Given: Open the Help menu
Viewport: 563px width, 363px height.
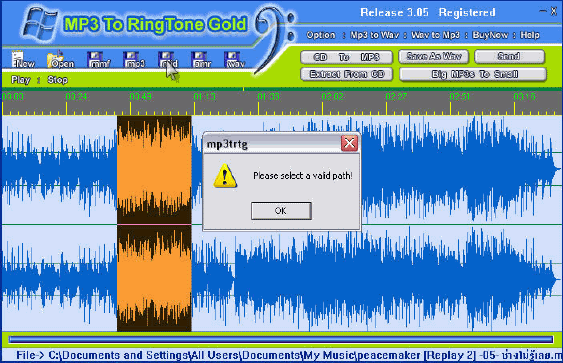Looking at the screenshot, I should click(x=530, y=35).
